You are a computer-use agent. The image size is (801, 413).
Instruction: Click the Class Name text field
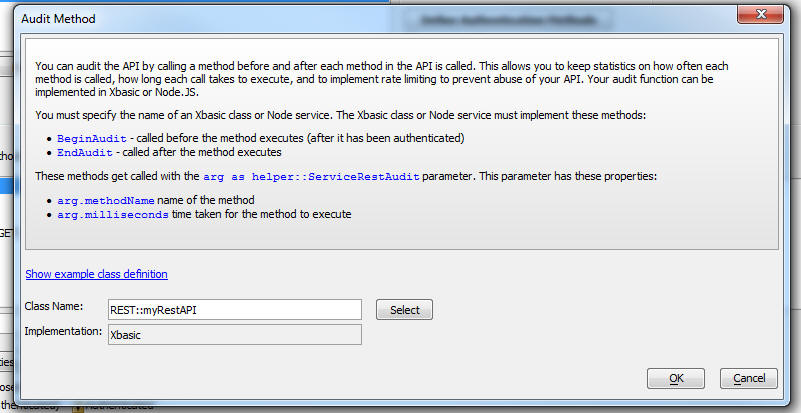coord(235,310)
